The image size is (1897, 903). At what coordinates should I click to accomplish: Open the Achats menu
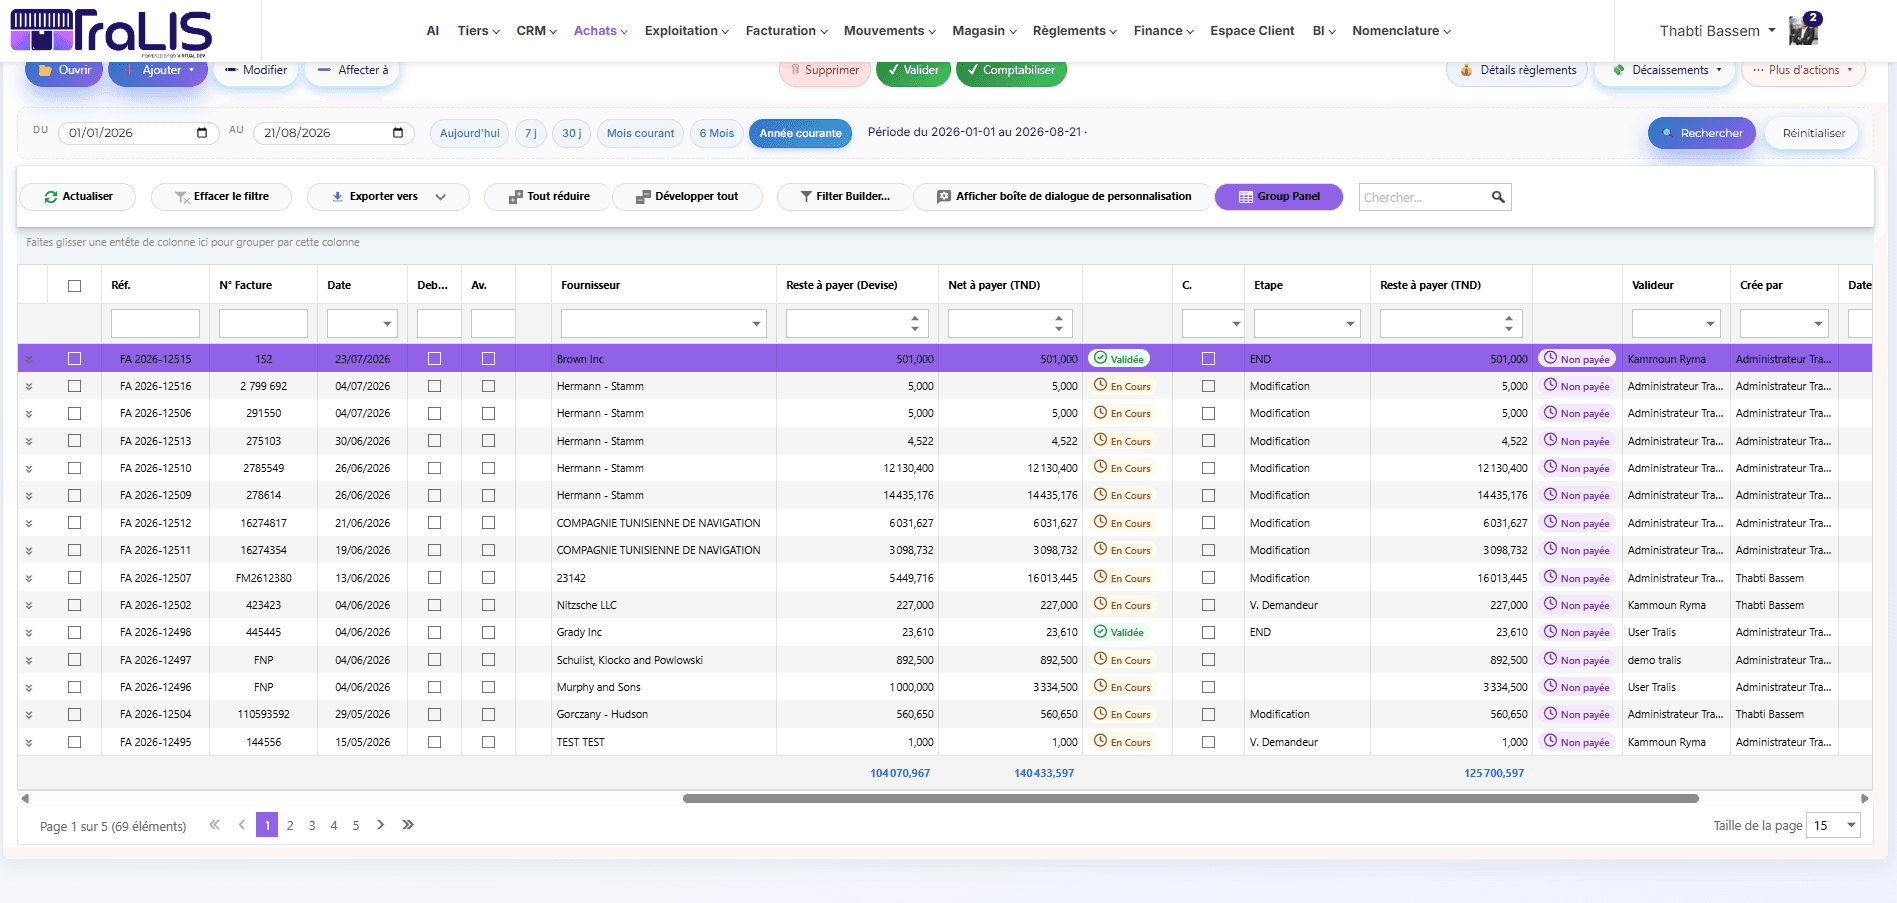[x=600, y=31]
